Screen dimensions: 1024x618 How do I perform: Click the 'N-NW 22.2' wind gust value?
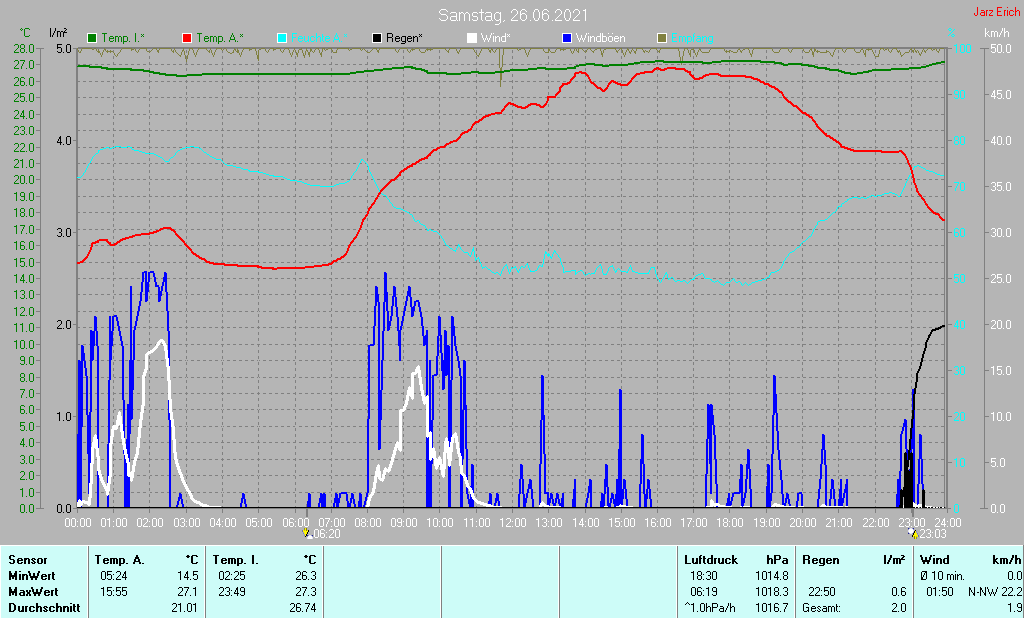(x=994, y=591)
